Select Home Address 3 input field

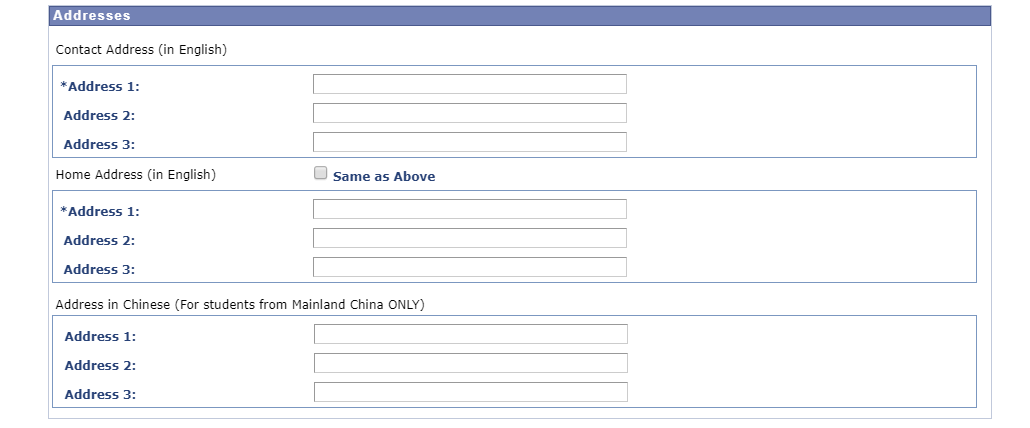click(x=469, y=267)
